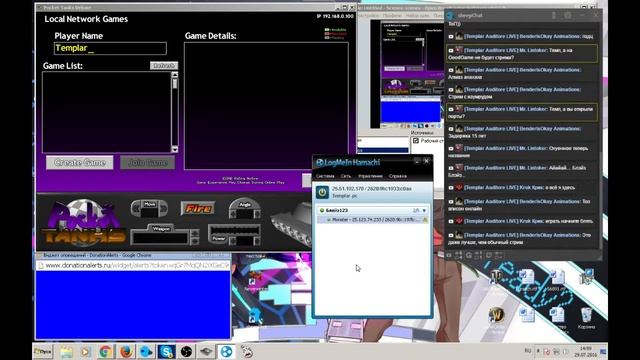Click the Move right arrow on tank controls

tap(163, 209)
